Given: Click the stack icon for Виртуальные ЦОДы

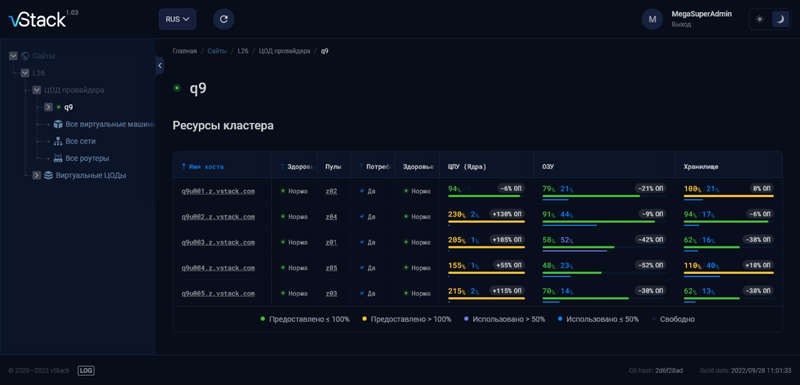Looking at the screenshot, I should 48,175.
